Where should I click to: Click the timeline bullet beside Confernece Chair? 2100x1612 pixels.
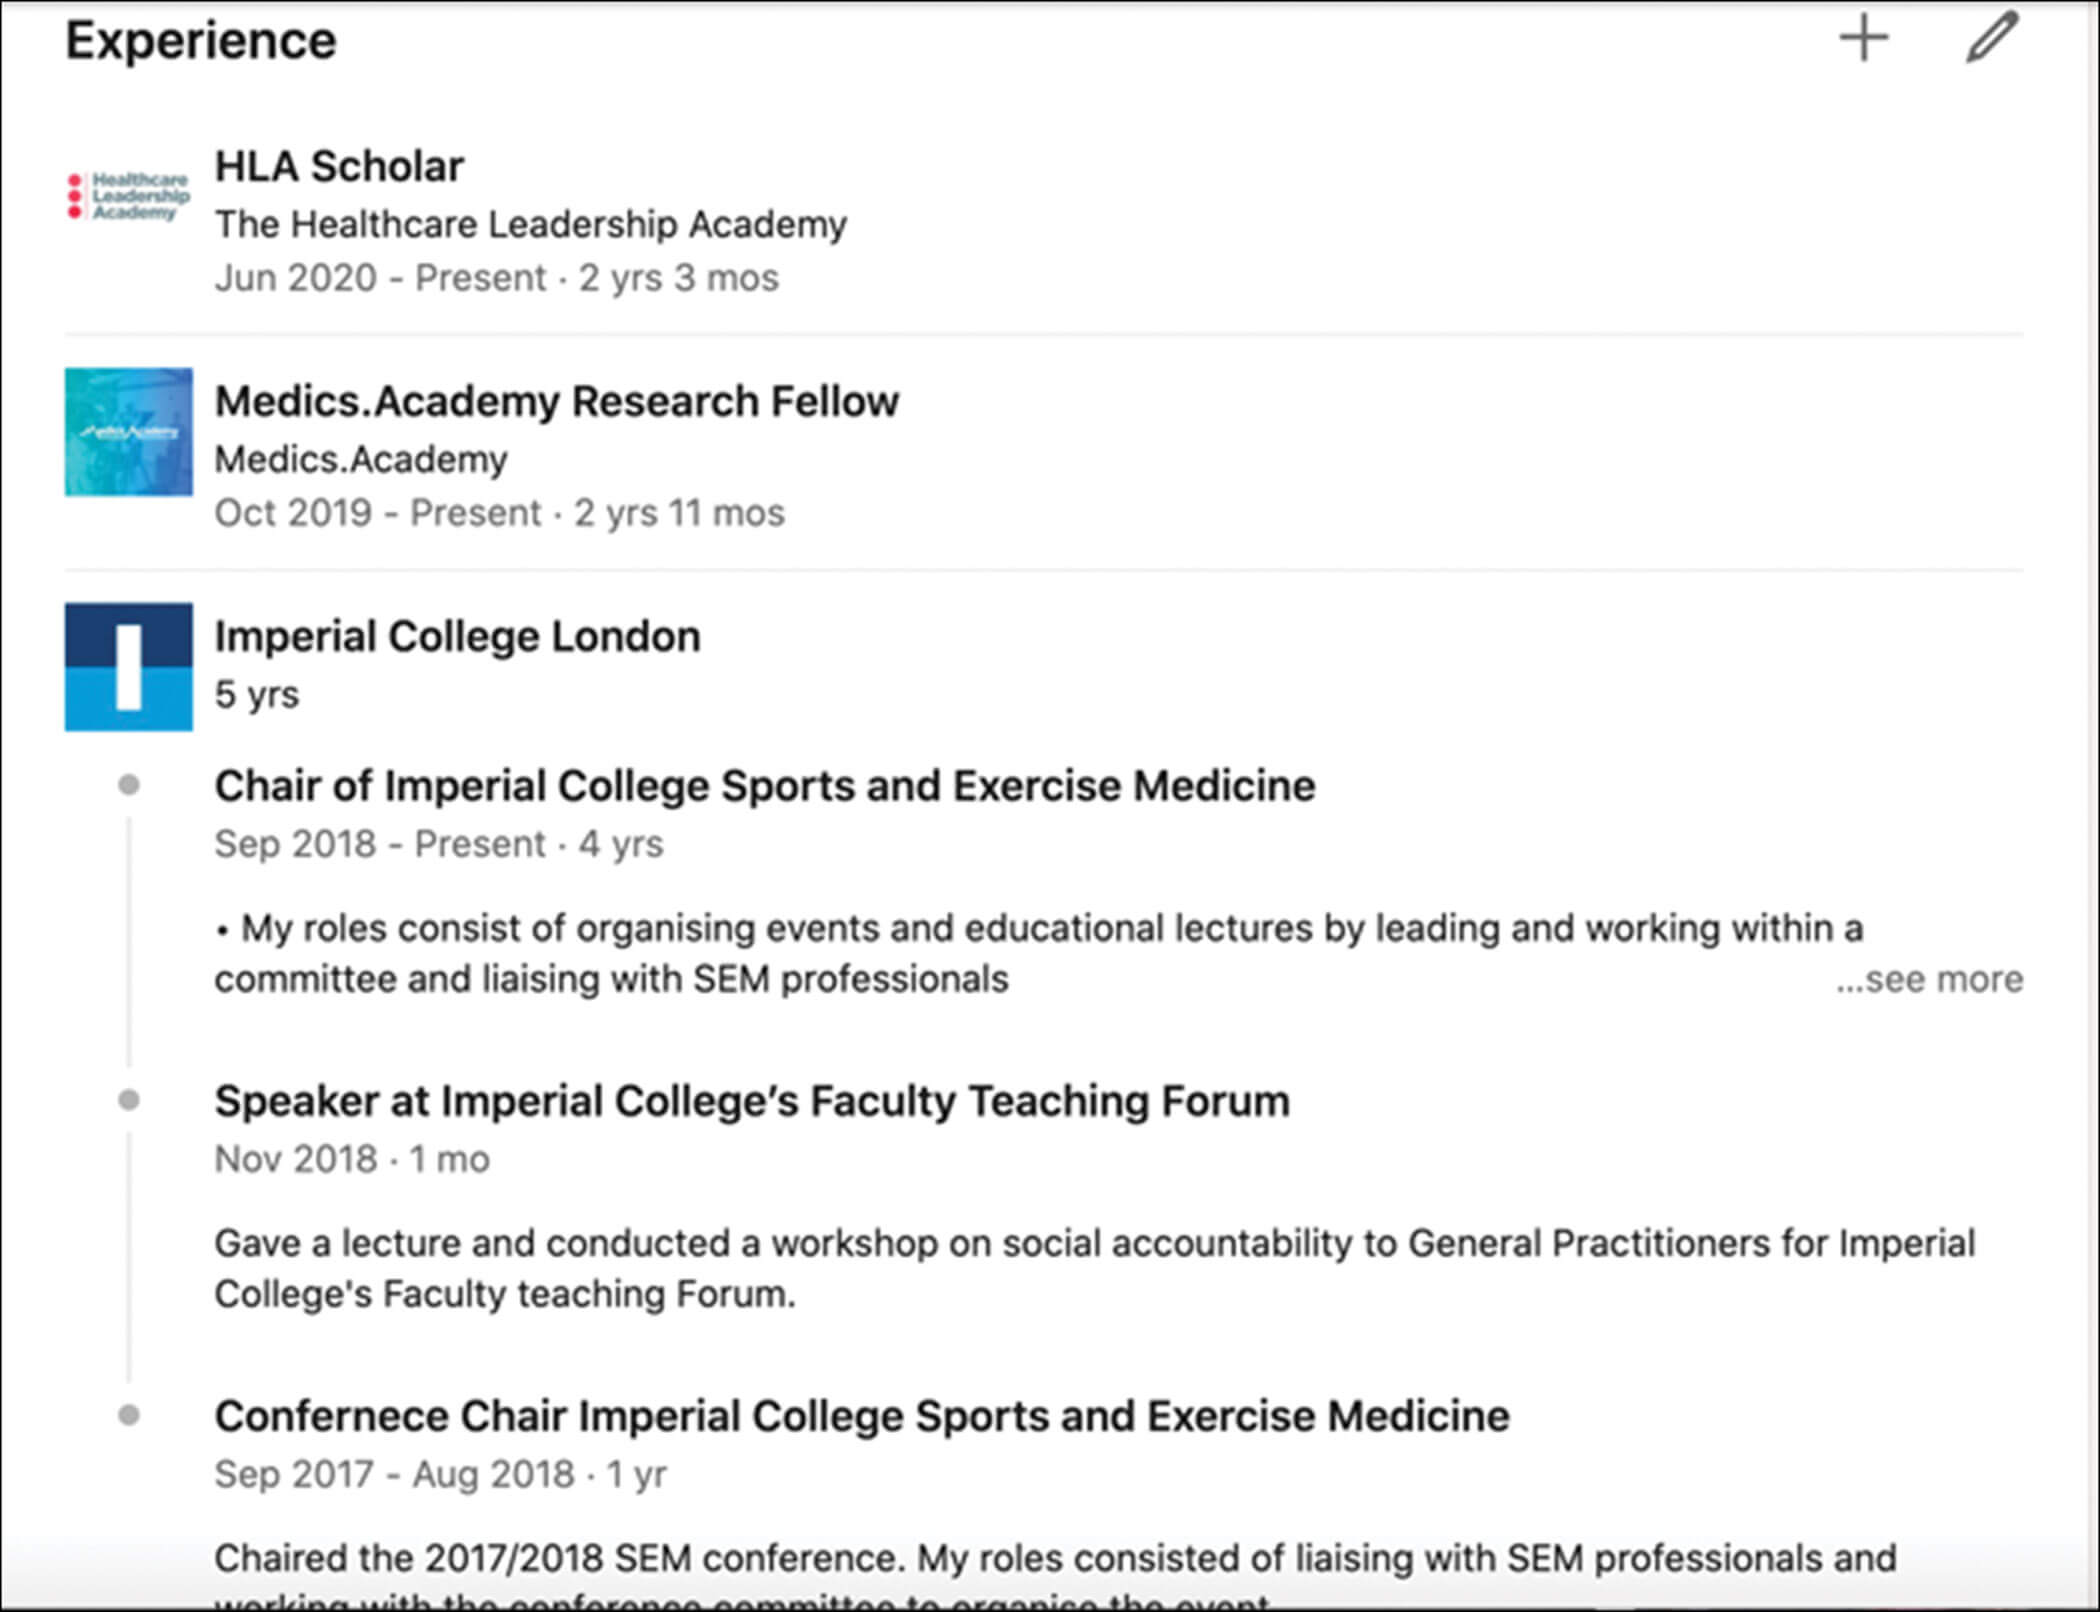(x=129, y=1415)
